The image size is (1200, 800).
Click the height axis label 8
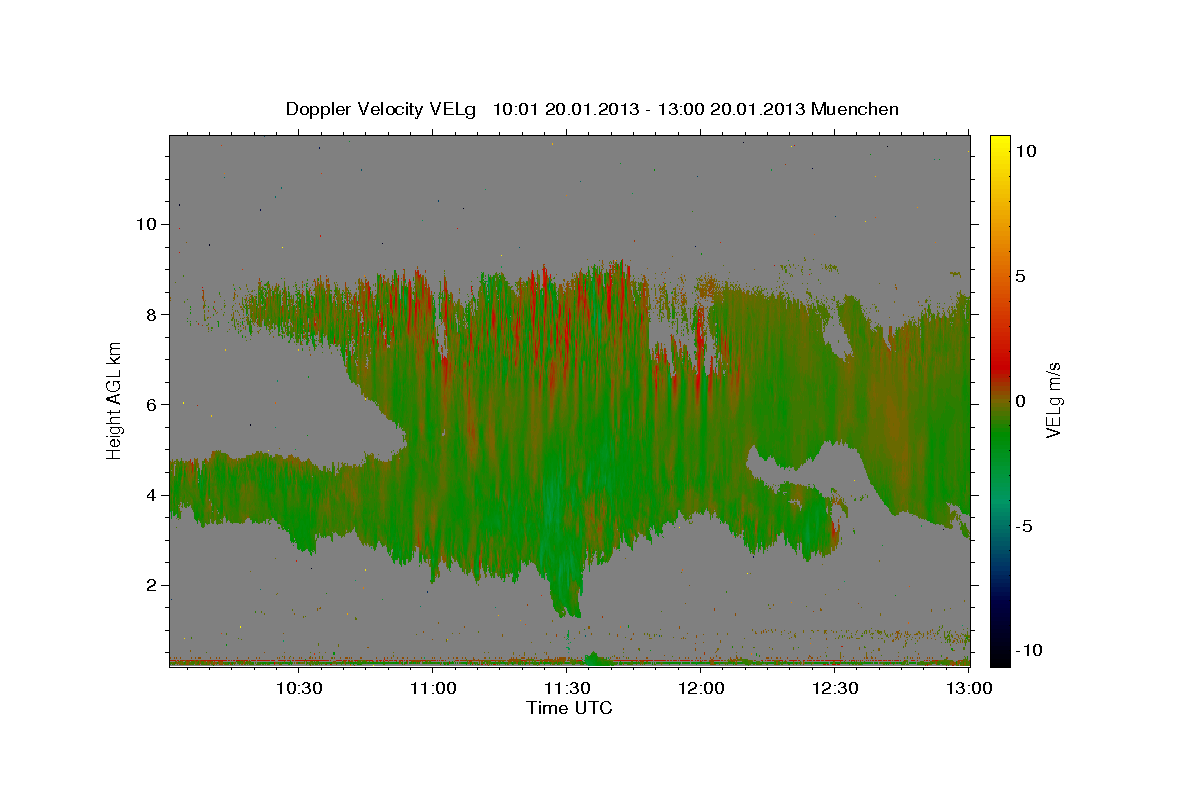[x=150, y=314]
